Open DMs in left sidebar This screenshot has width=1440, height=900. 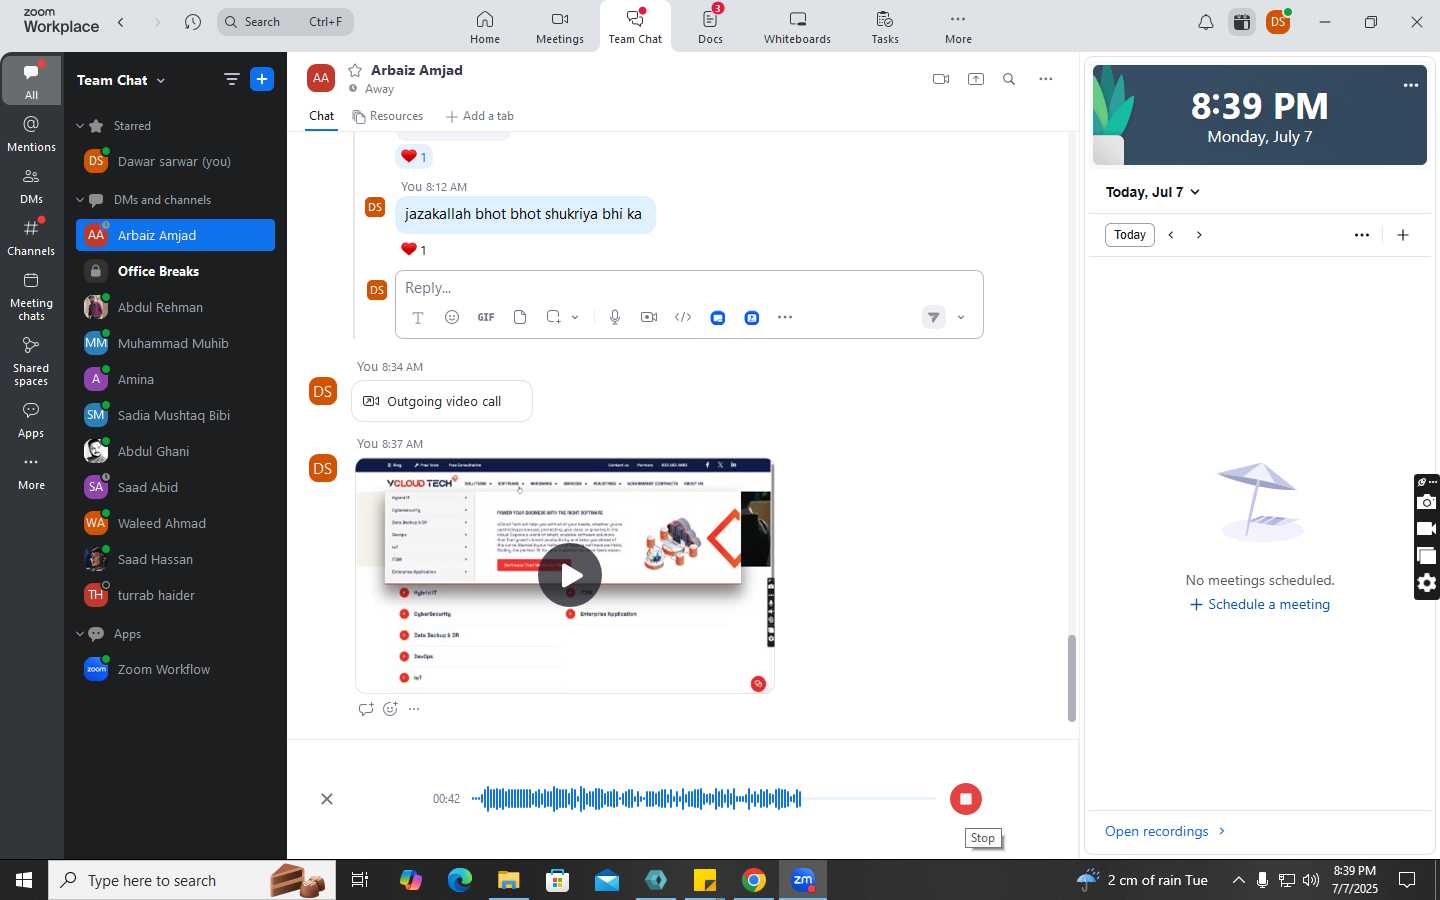31,186
